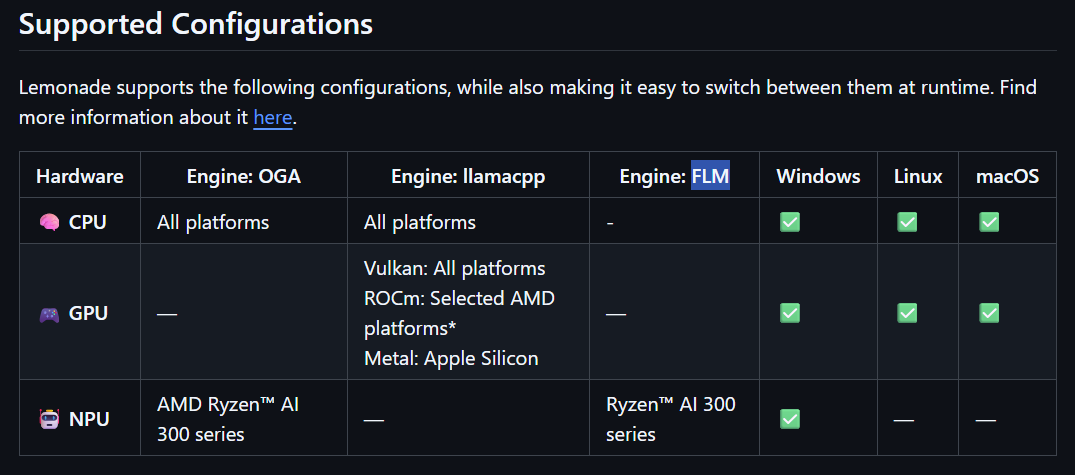The height and width of the screenshot is (475, 1075).
Task: Click the pink brain CPU icon
Action: [x=49, y=222]
